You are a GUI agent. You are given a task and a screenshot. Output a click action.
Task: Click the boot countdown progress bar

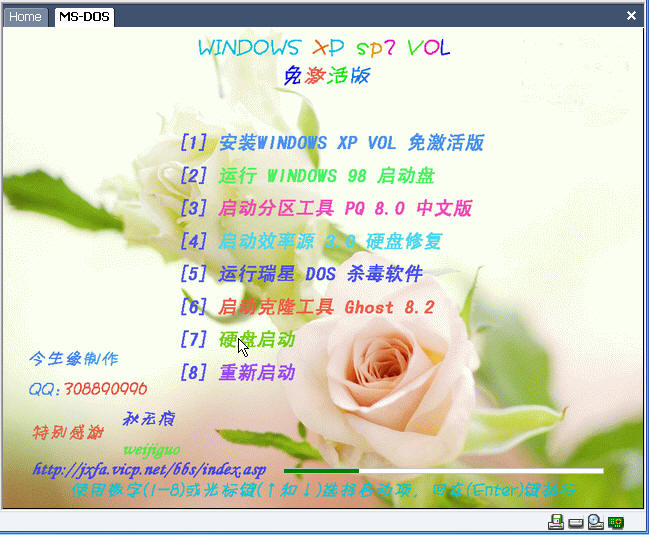coord(443,471)
